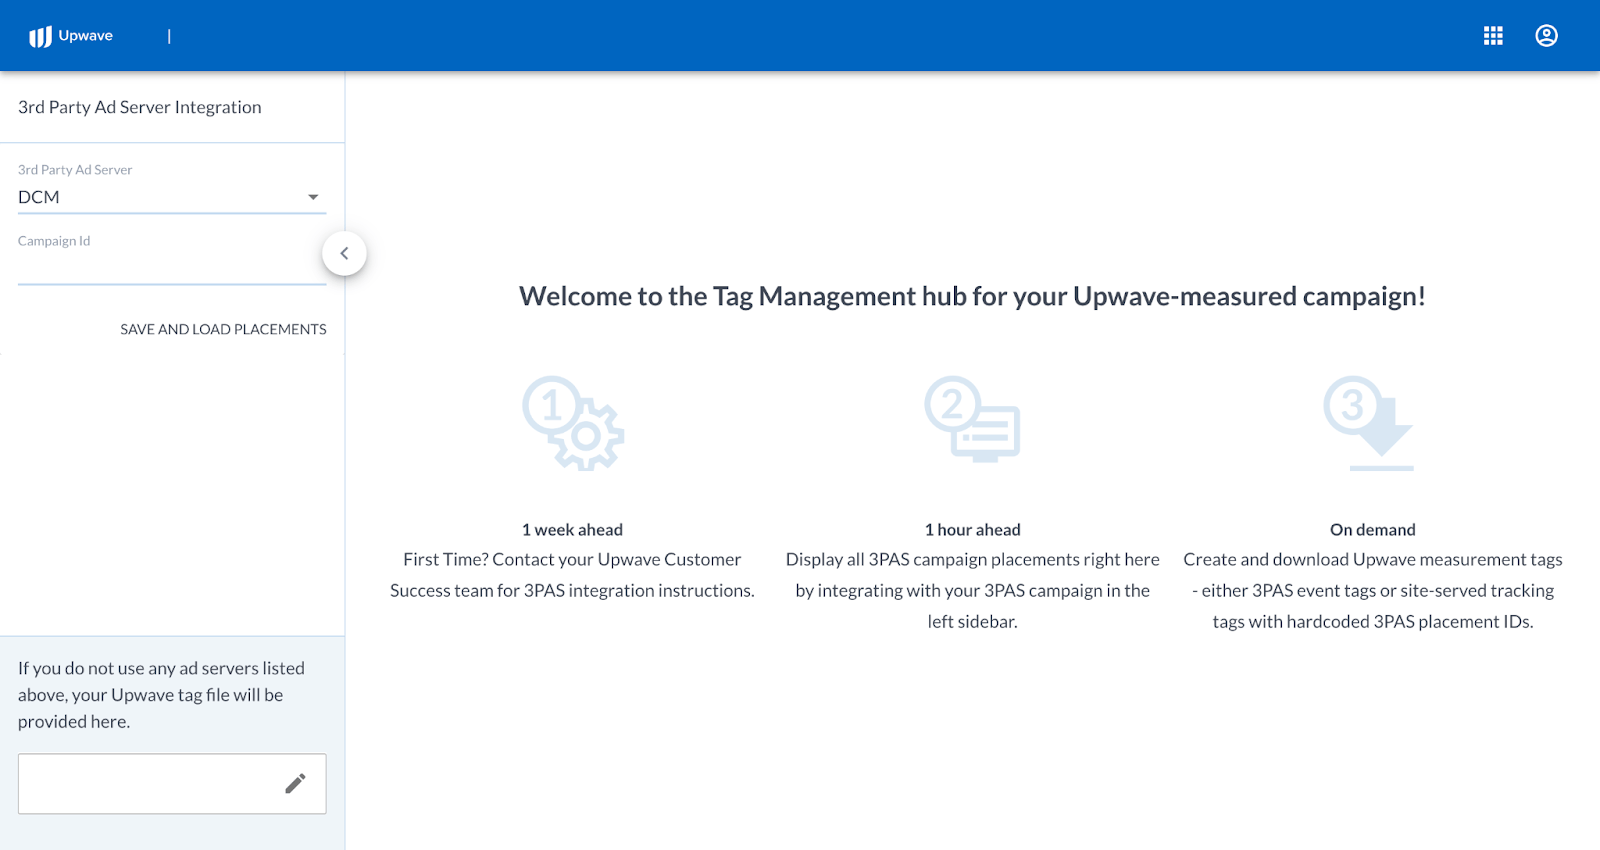The image size is (1600, 850).
Task: Click the 'If you do not use any ad servers' note
Action: tap(161, 695)
